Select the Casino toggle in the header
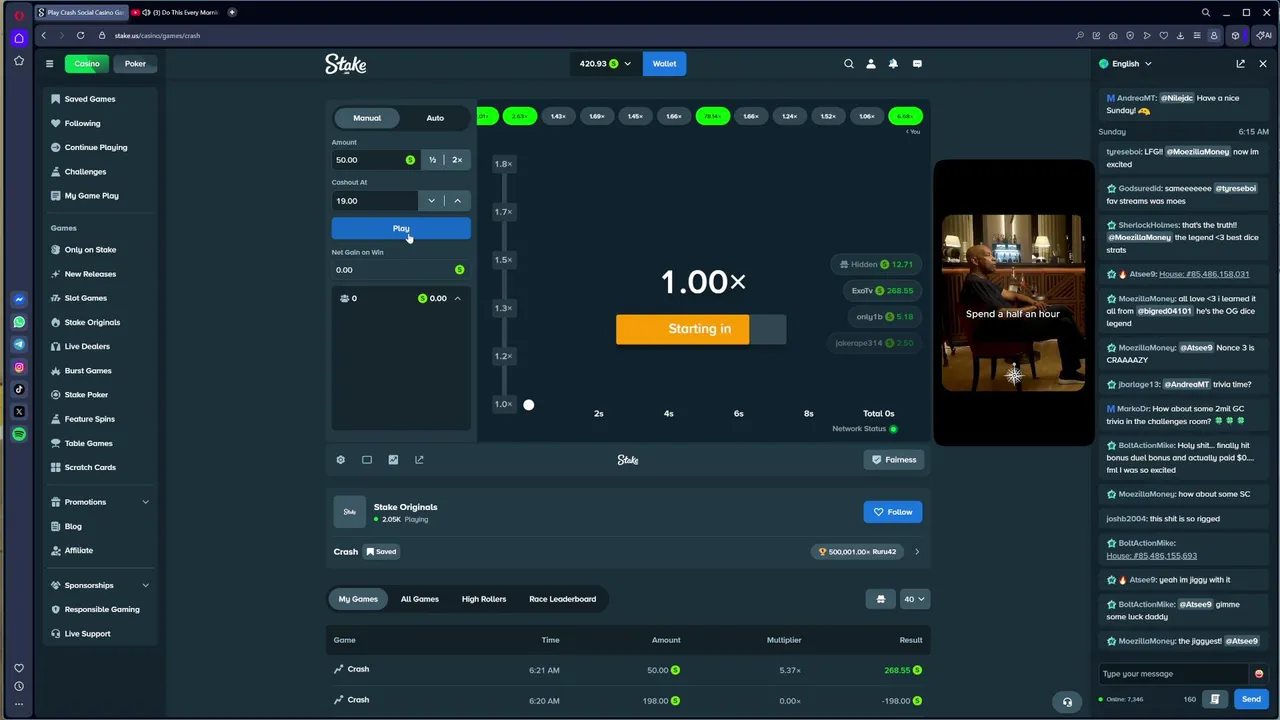1280x720 pixels. click(87, 64)
